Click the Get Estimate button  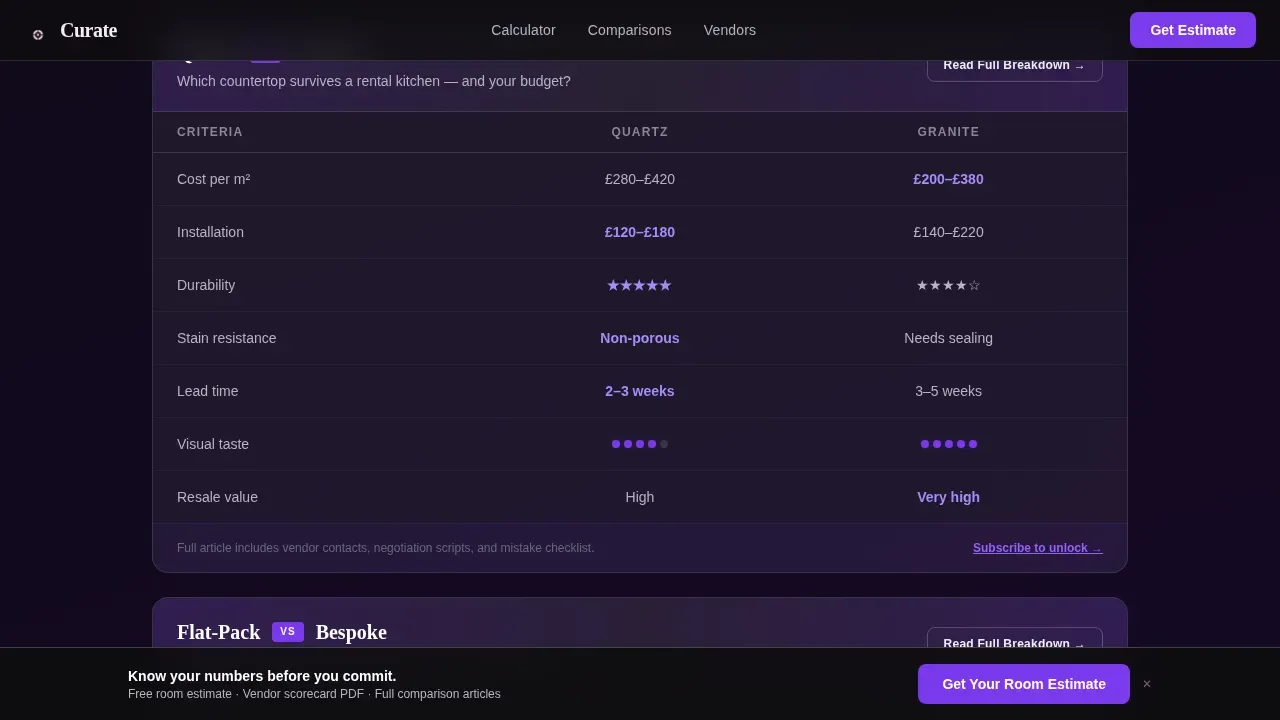tap(1193, 30)
